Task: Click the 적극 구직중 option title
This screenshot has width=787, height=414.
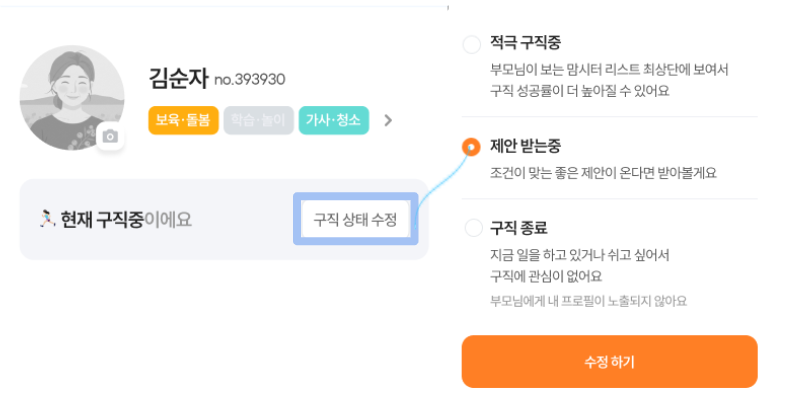Action: (525, 44)
